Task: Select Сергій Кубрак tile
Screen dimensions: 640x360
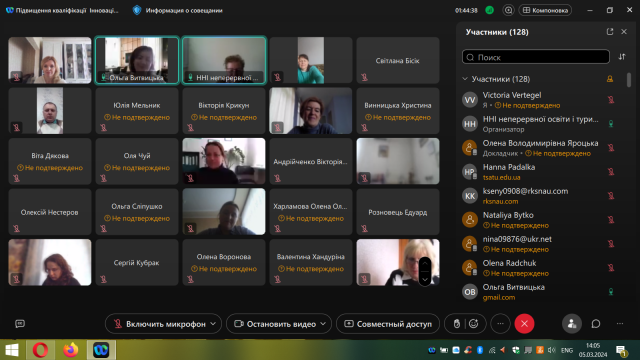Action: click(x=137, y=262)
